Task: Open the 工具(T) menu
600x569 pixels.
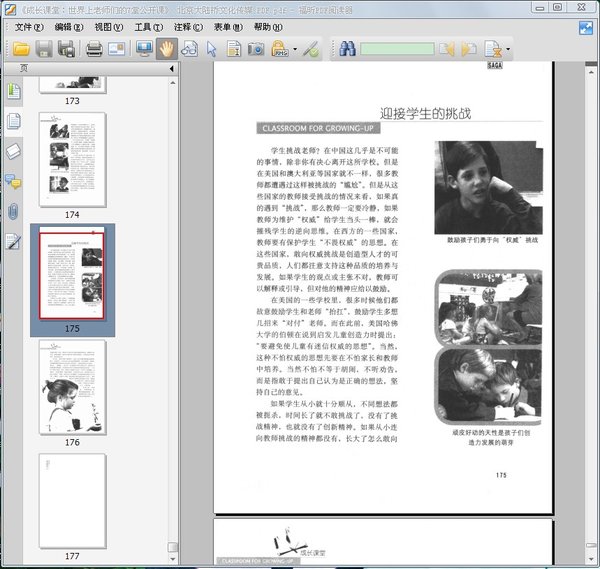Action: pyautogui.click(x=148, y=26)
